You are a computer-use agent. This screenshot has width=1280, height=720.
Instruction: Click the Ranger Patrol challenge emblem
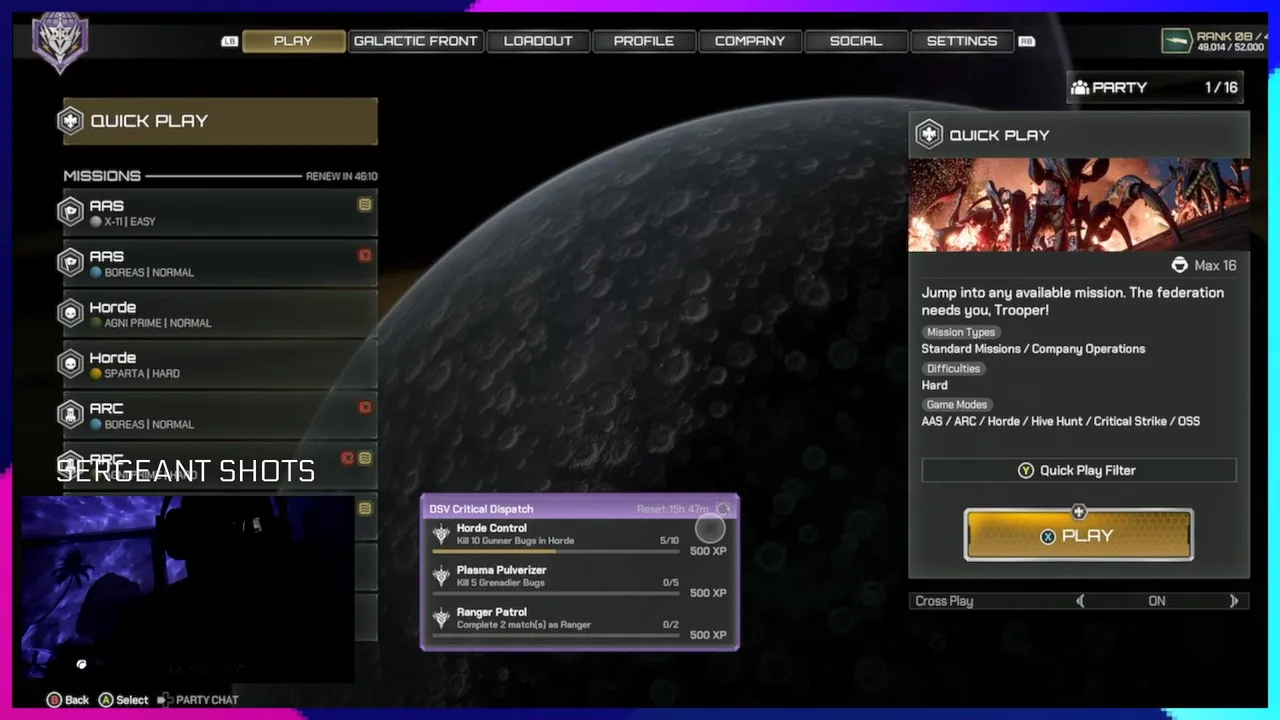[x=441, y=619]
